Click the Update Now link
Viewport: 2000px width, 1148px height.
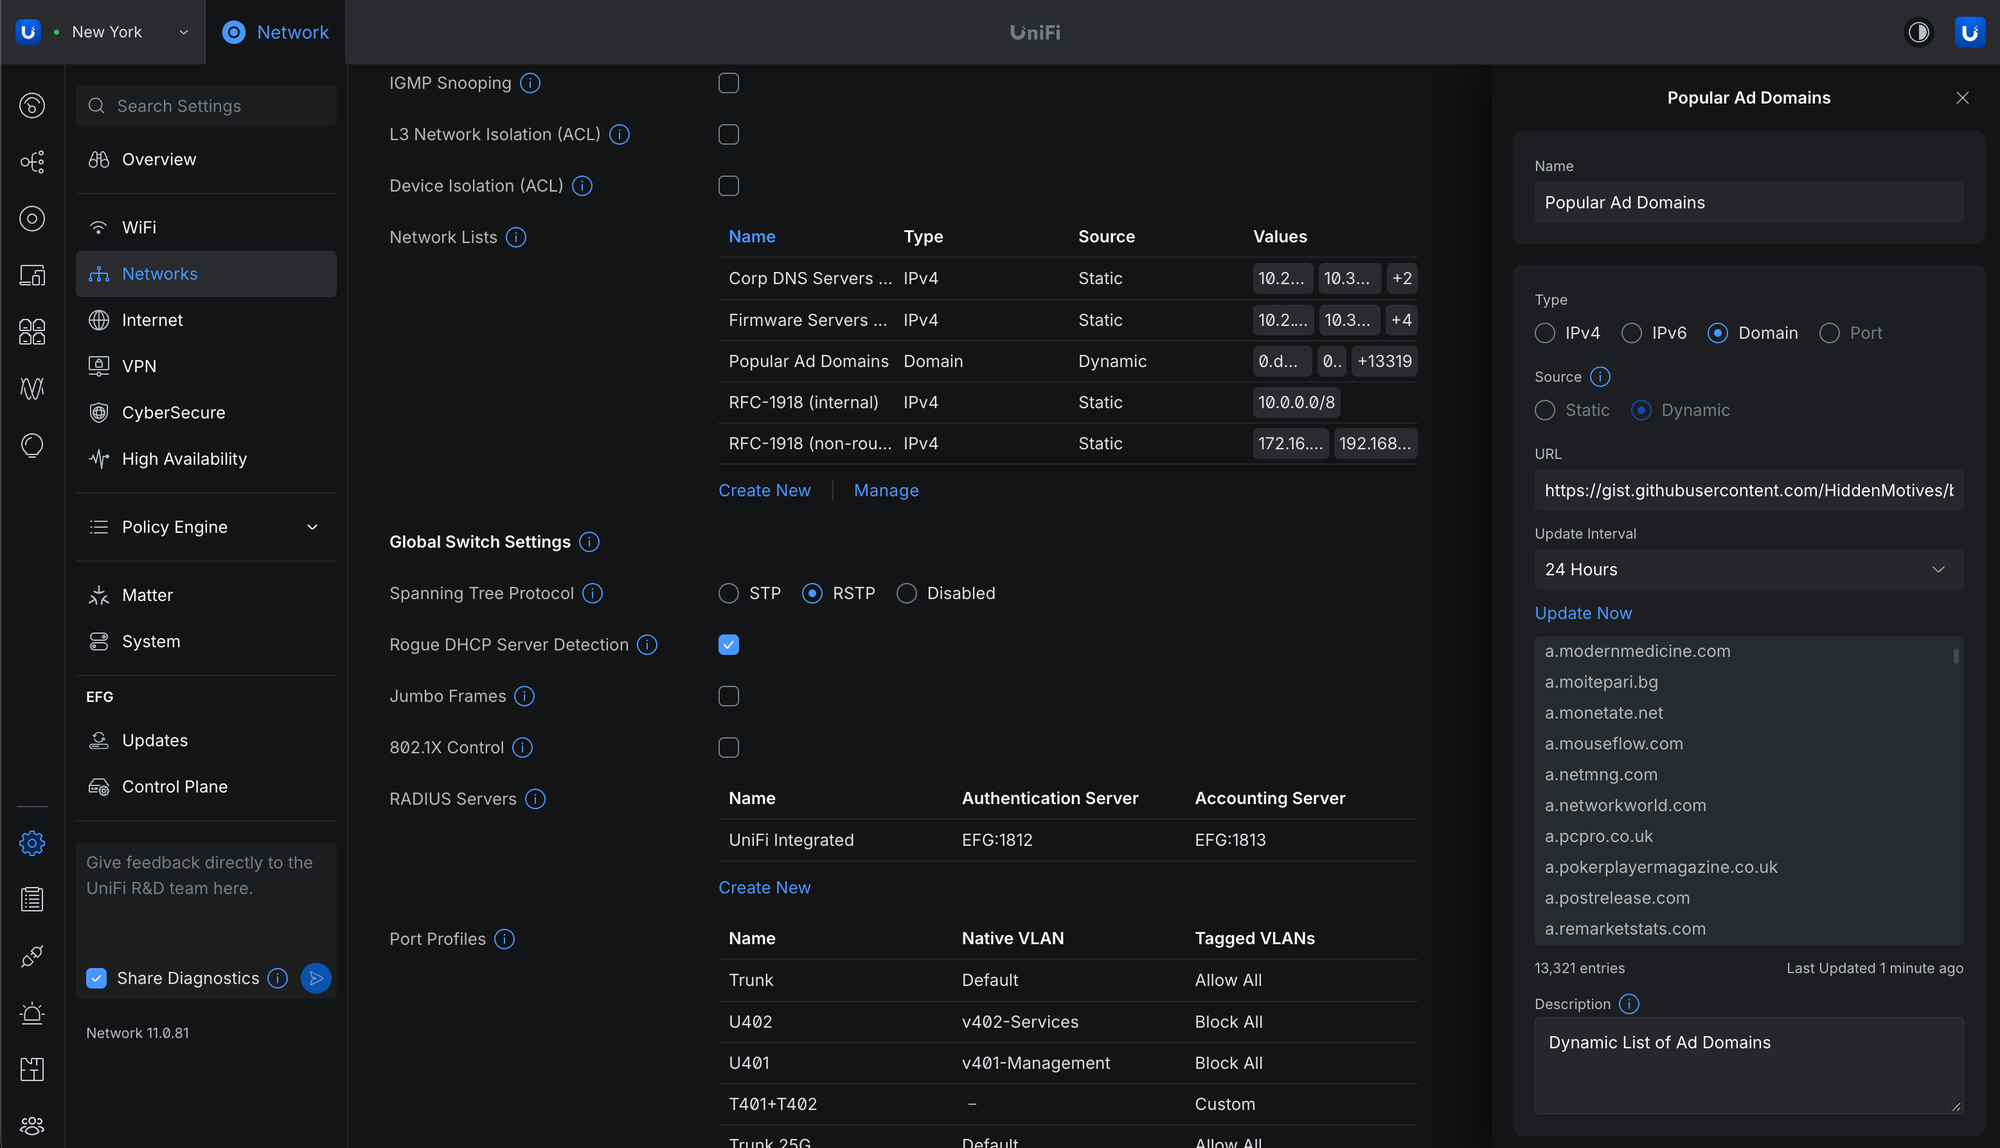click(1583, 613)
